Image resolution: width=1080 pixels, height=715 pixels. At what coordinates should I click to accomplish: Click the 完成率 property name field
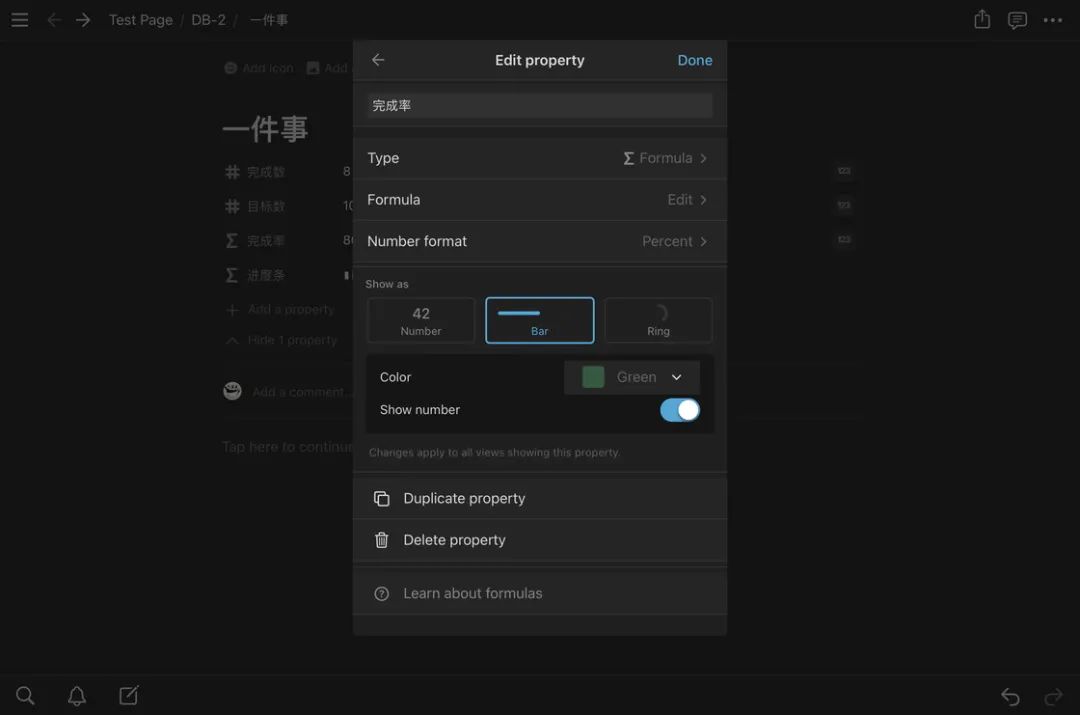pos(540,105)
